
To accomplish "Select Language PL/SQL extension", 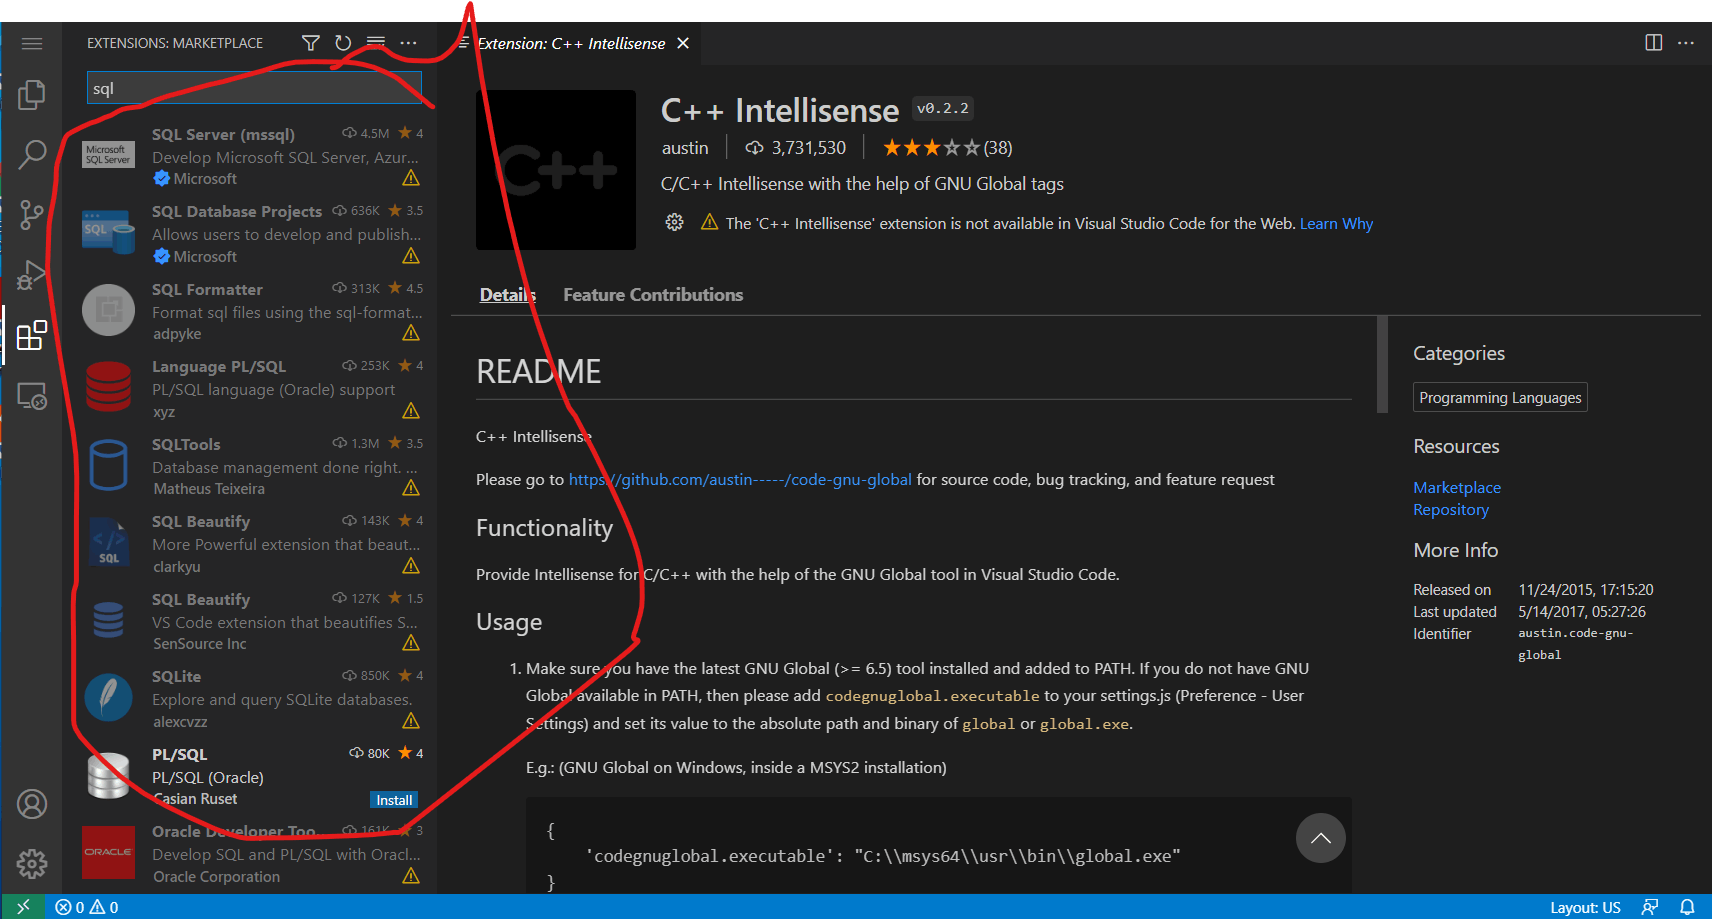I will point(250,388).
